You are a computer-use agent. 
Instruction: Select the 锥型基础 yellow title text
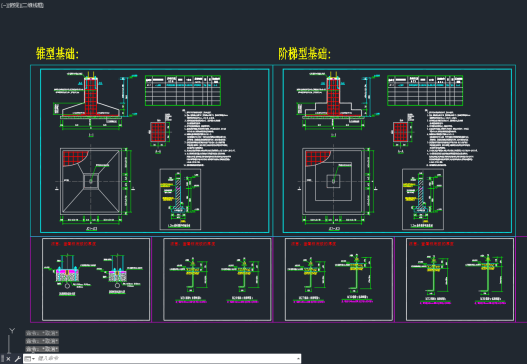coord(57,53)
